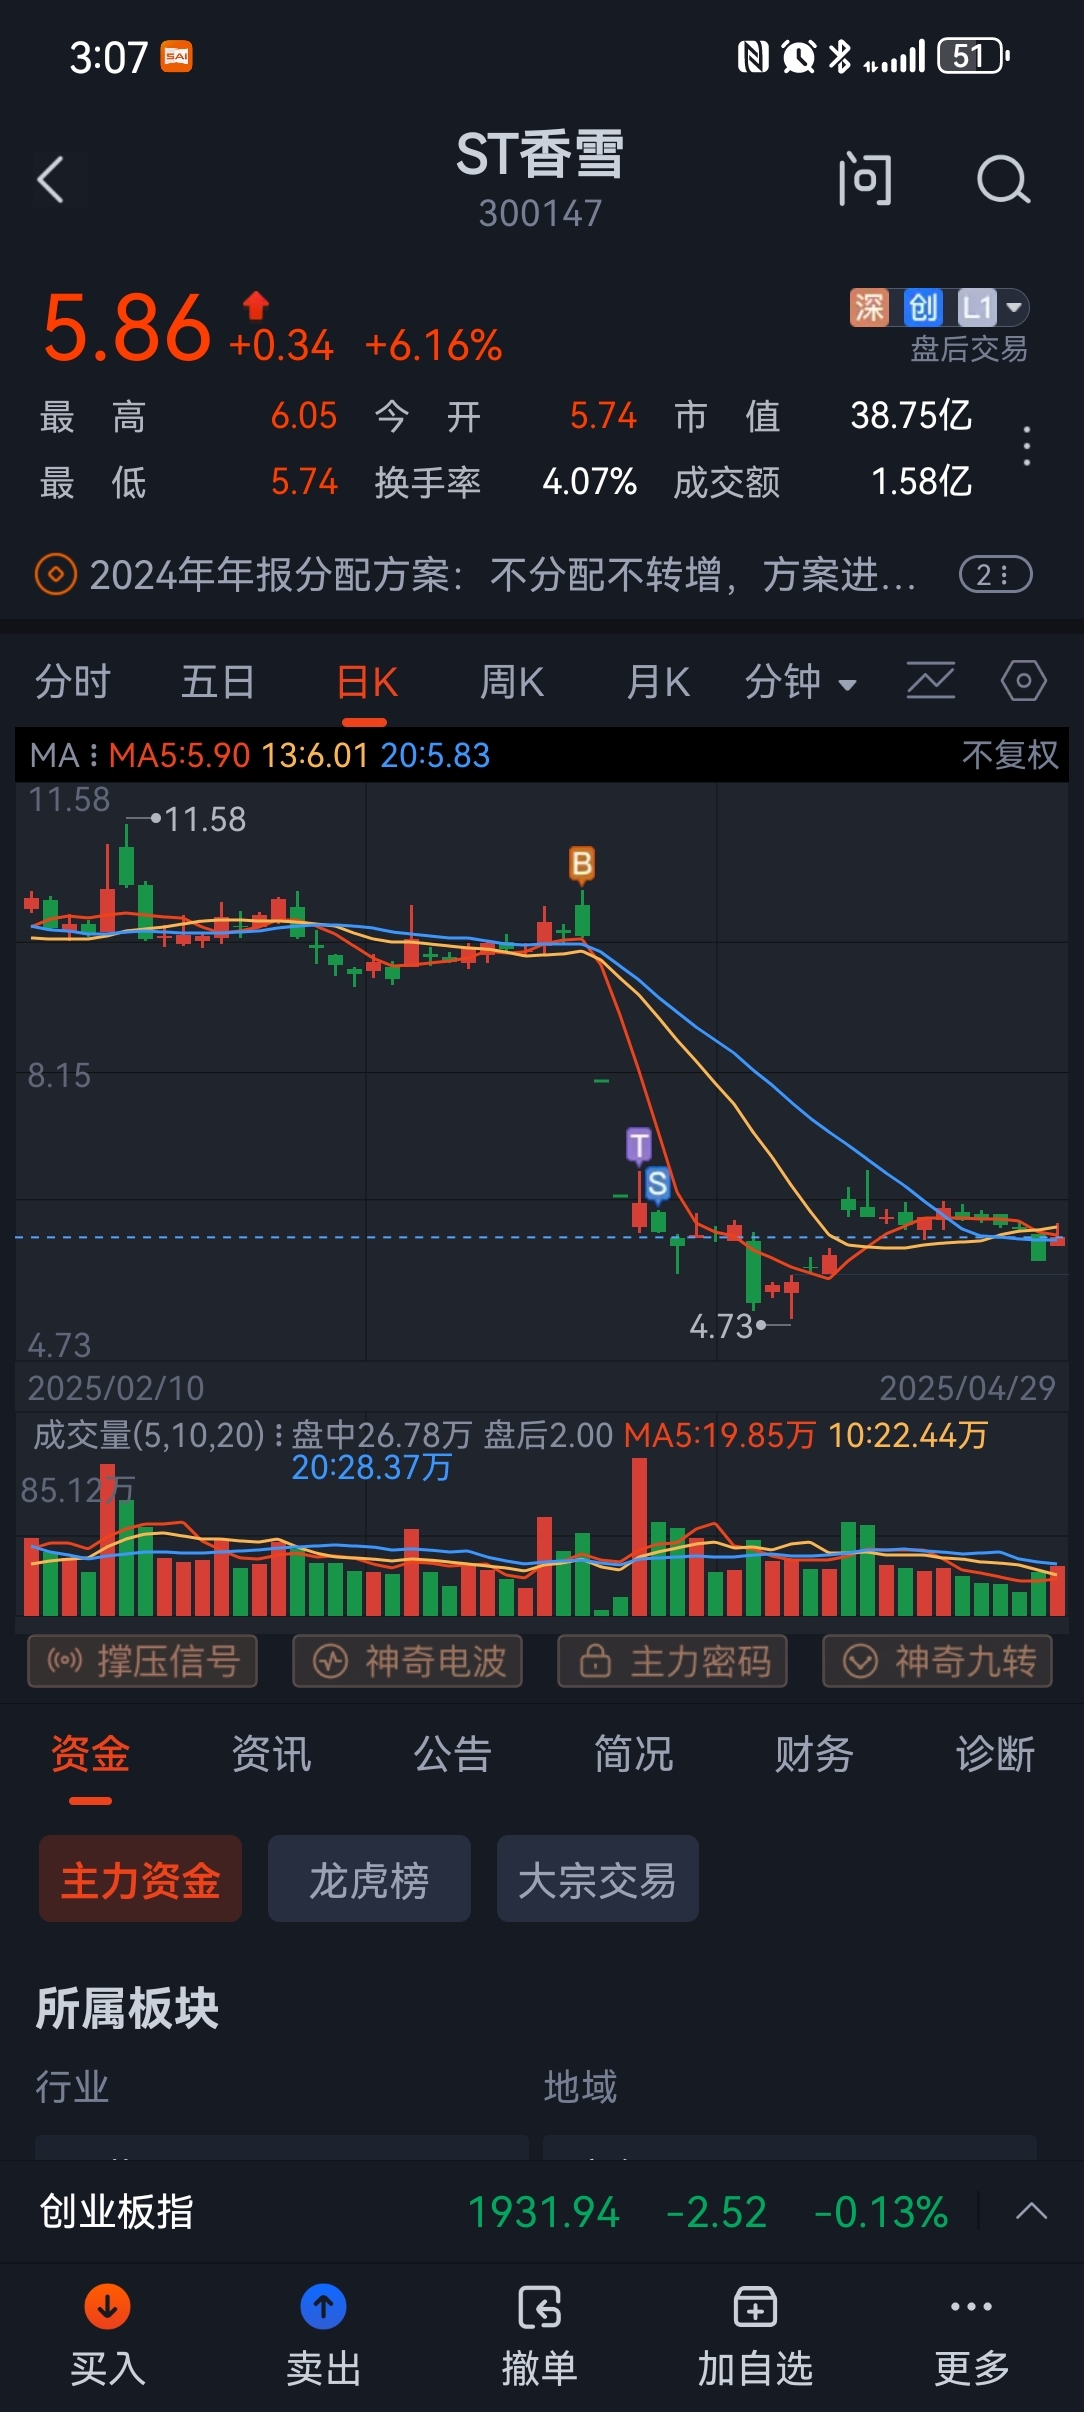This screenshot has height=2412, width=1084.
Task: Tap the 创 board badge
Action: click(x=922, y=307)
